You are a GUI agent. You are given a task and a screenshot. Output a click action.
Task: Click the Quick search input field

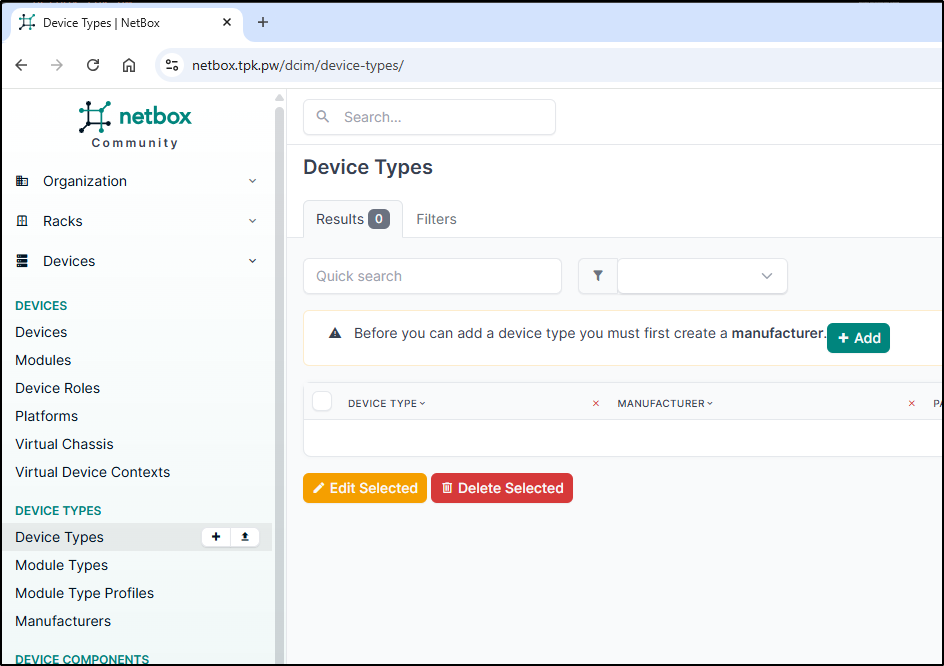click(432, 276)
